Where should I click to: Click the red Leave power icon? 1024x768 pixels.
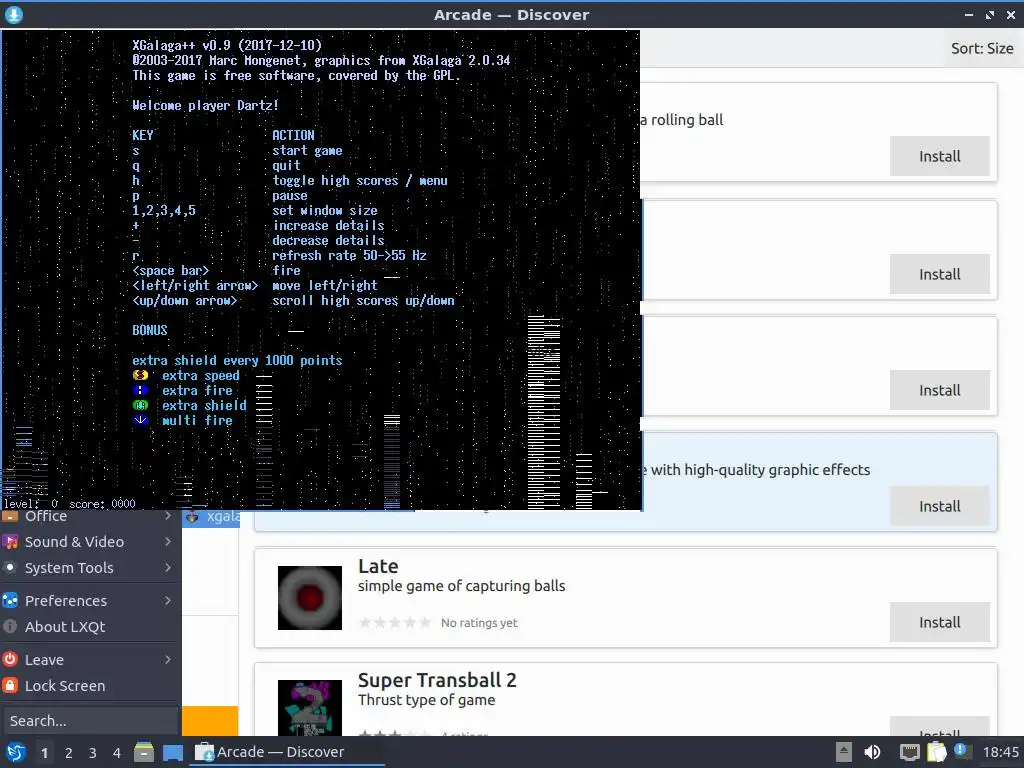(x=10, y=660)
